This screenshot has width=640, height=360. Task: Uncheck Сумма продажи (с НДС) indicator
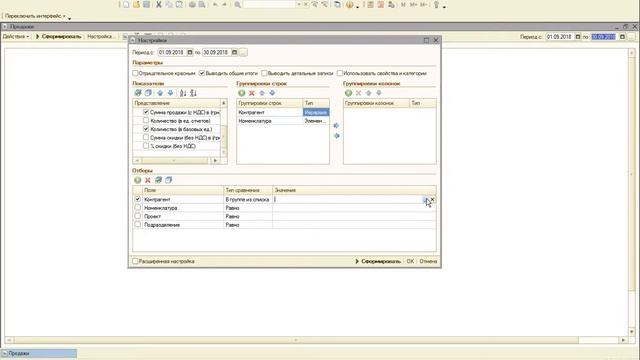tap(146, 112)
